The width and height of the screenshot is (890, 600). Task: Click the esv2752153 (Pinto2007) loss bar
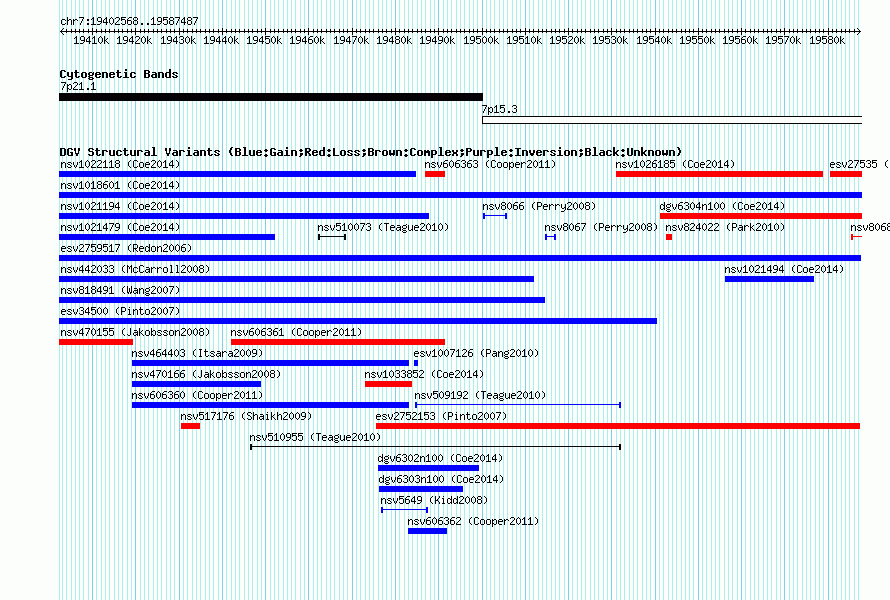pyautogui.click(x=618, y=426)
